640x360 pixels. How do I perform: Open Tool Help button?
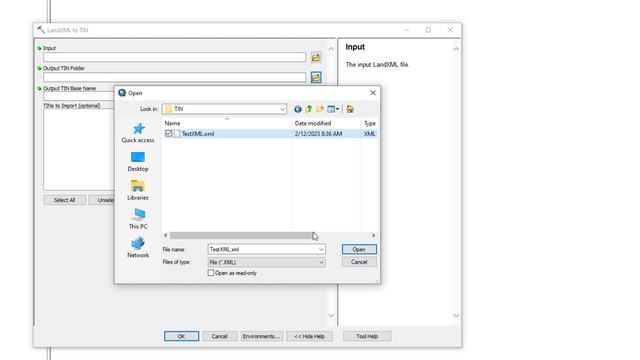(367, 336)
